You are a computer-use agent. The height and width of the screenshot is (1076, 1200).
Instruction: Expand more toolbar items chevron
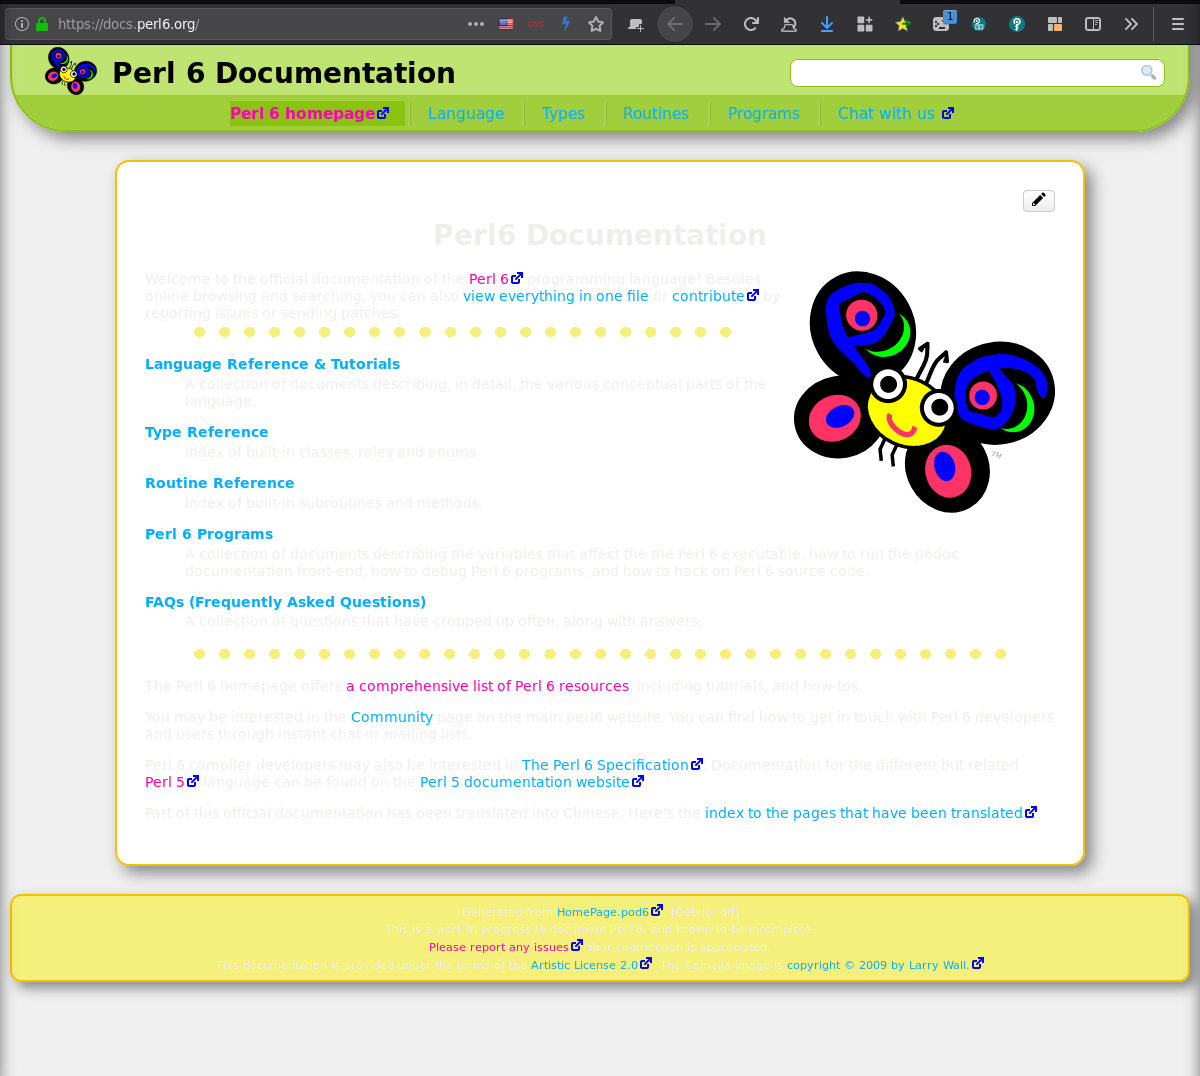pyautogui.click(x=1131, y=24)
